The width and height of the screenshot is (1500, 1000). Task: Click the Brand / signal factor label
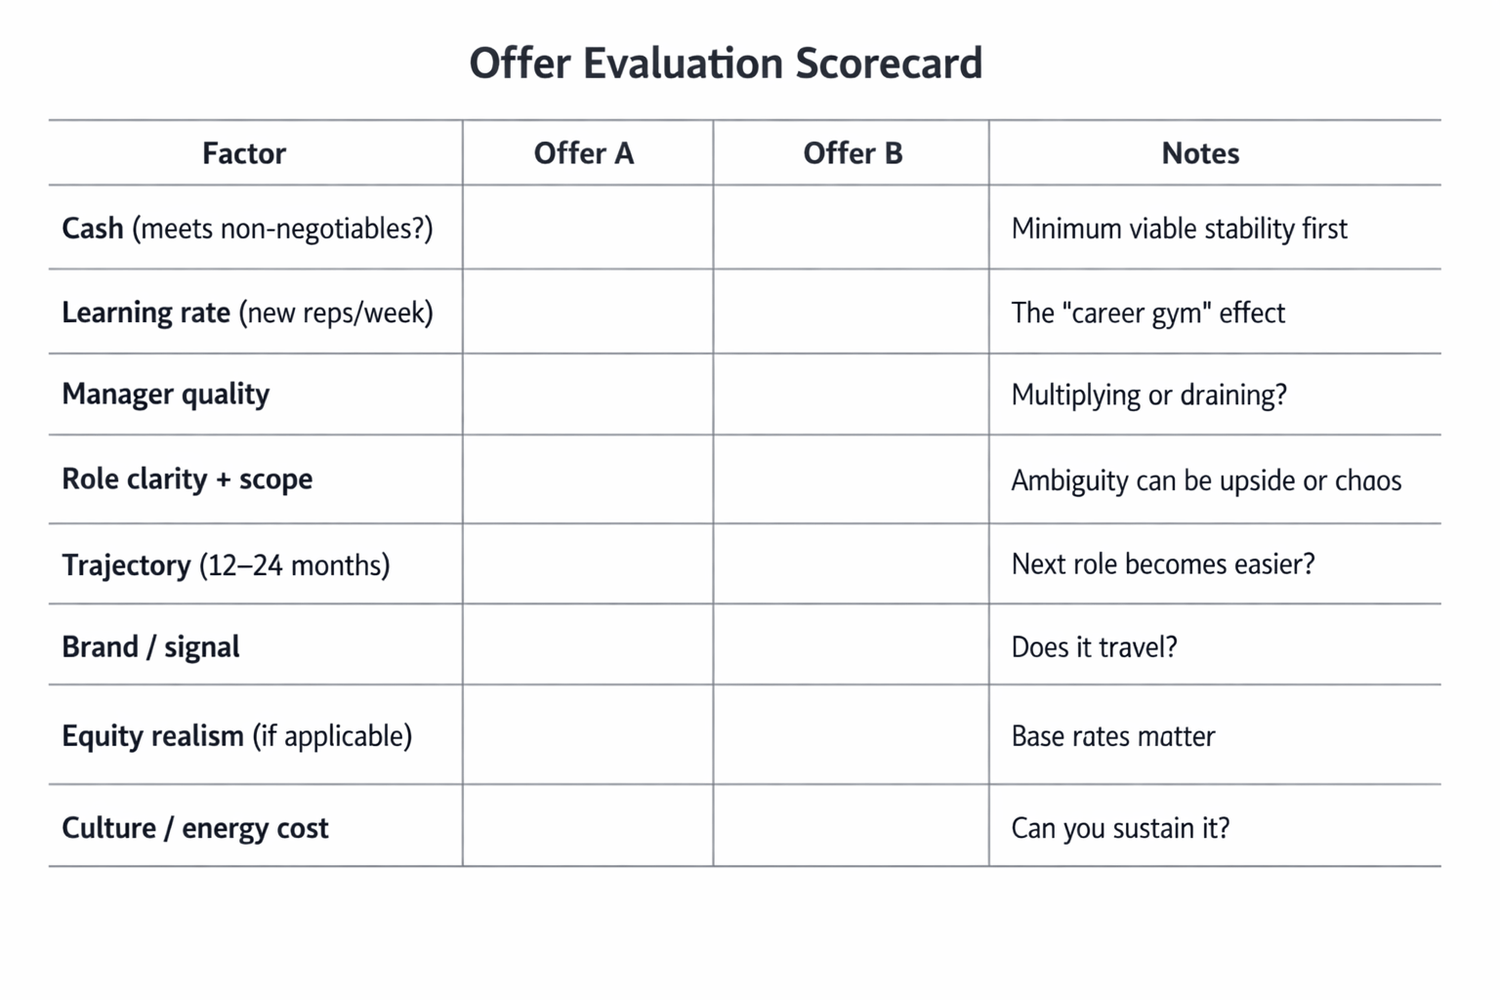pos(151,647)
